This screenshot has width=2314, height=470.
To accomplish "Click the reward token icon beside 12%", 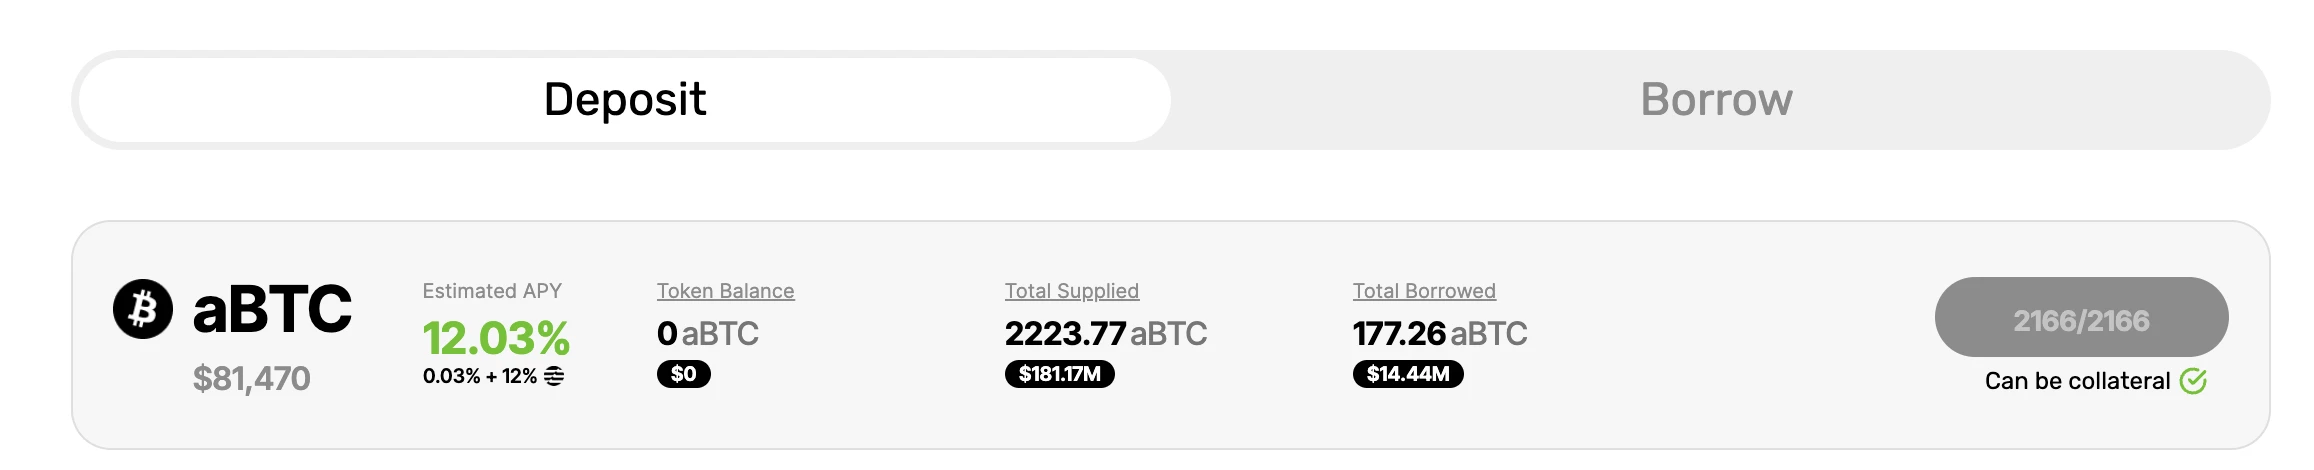I will tap(554, 376).
